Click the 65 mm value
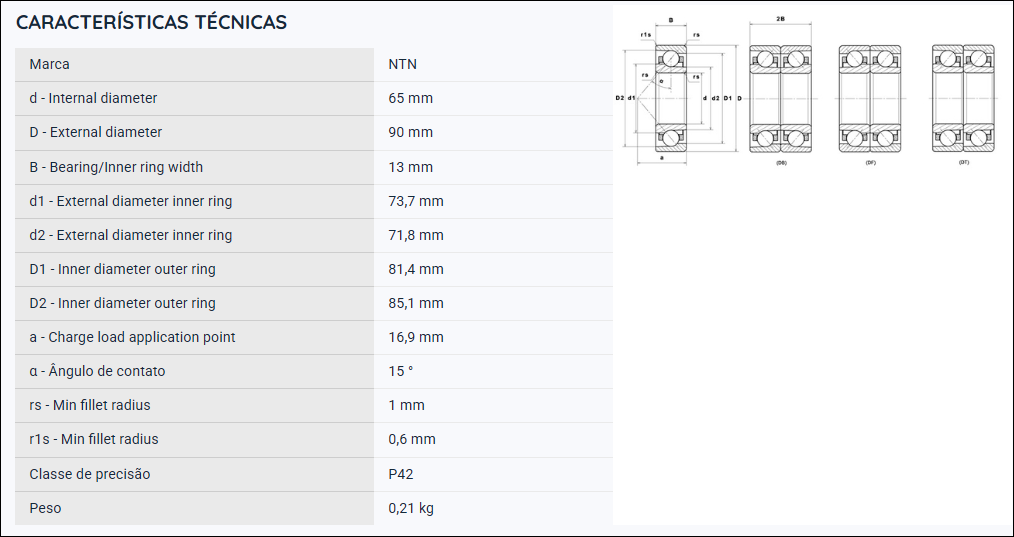The height and width of the screenshot is (537, 1014). pyautogui.click(x=411, y=98)
